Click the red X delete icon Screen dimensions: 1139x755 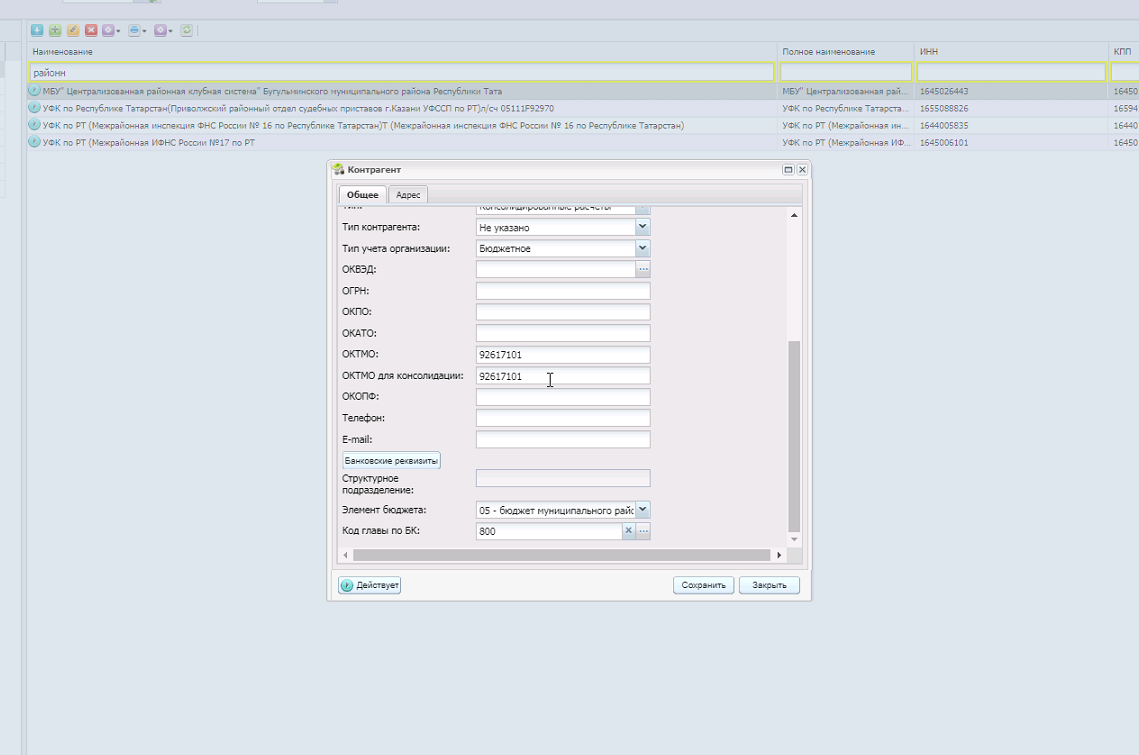[x=91, y=30]
